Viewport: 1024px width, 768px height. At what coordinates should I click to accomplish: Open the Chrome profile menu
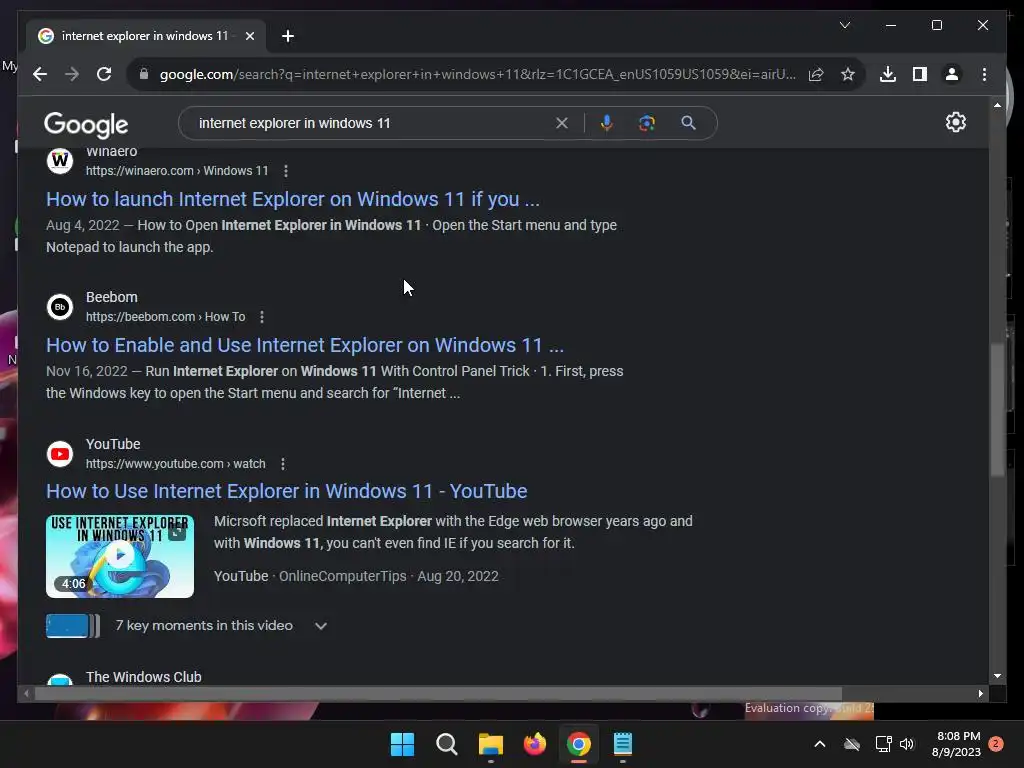pyautogui.click(x=952, y=74)
